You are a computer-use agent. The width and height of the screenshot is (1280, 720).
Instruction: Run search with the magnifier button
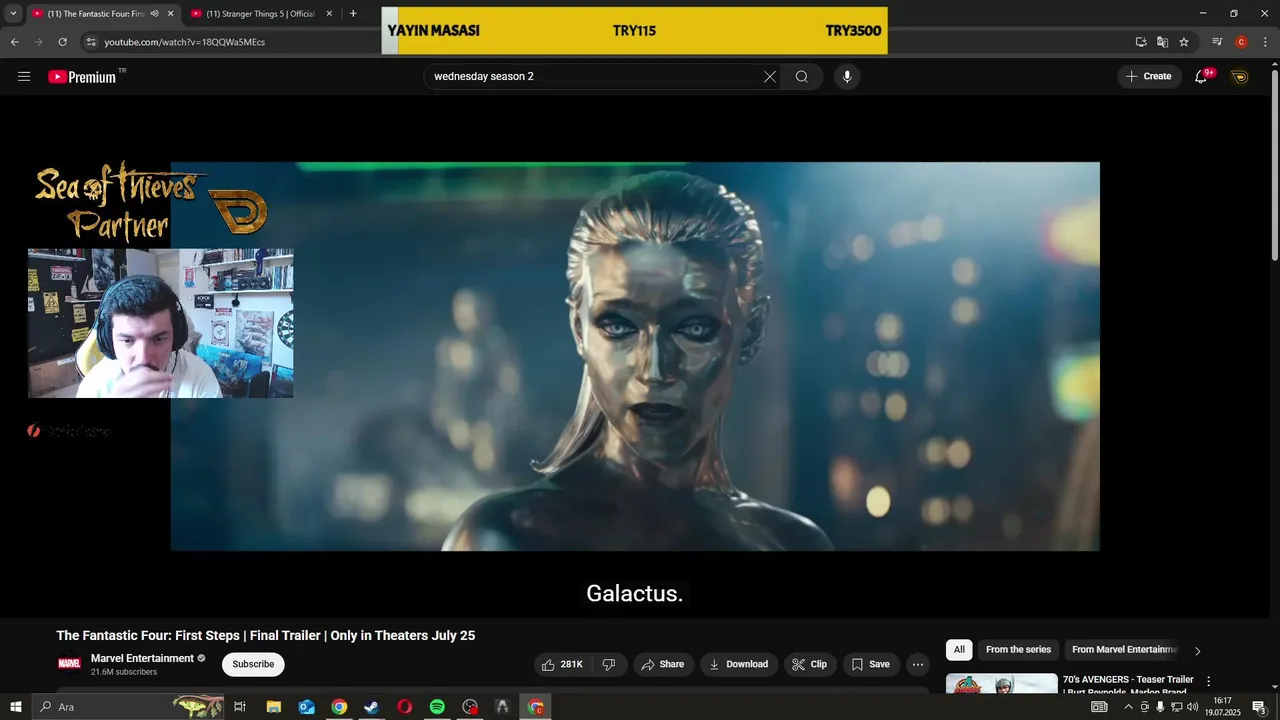pos(802,77)
